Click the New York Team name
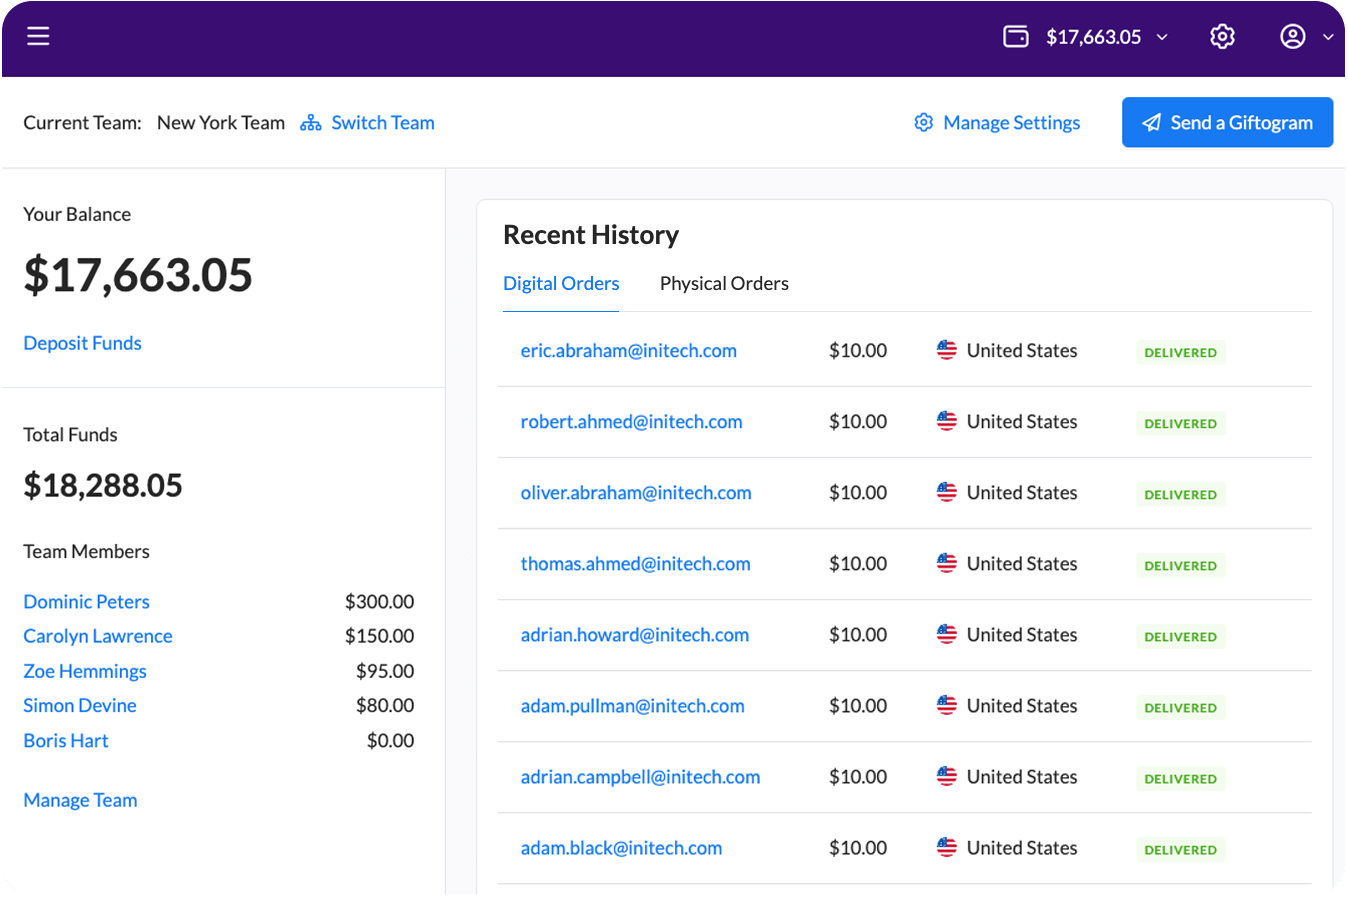Viewport: 1348px width, 897px height. tap(221, 123)
